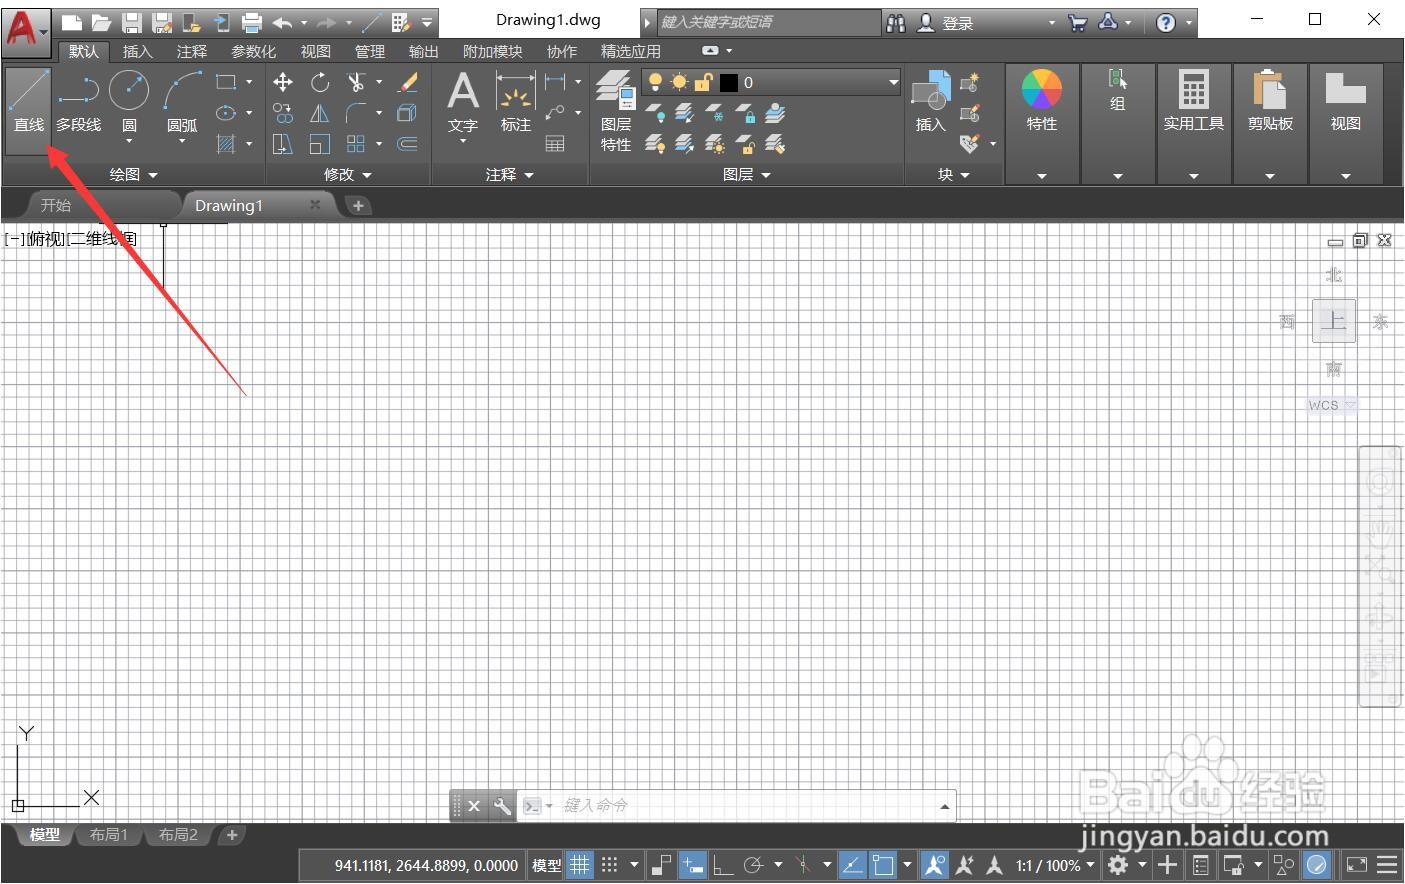Open command line customize wrench

(502, 806)
